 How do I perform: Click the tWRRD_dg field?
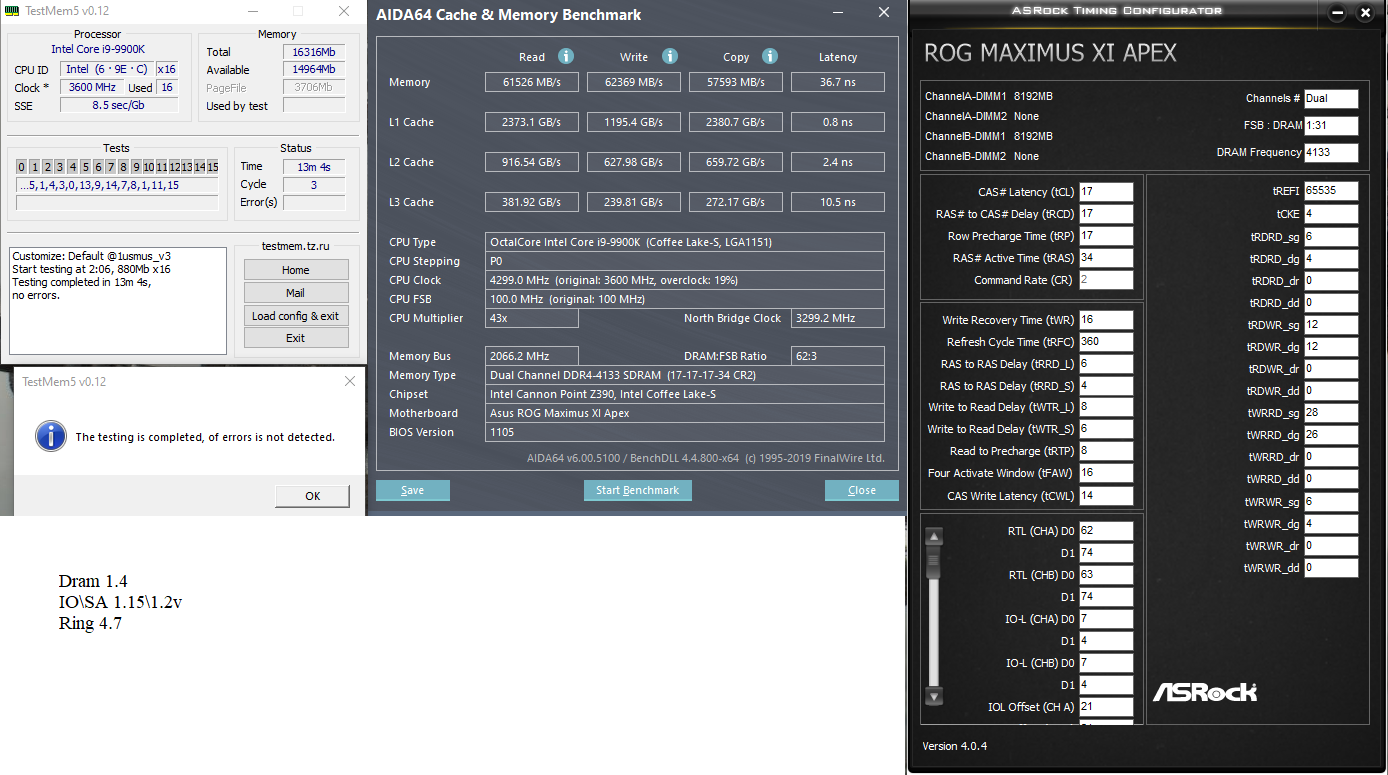[1331, 435]
